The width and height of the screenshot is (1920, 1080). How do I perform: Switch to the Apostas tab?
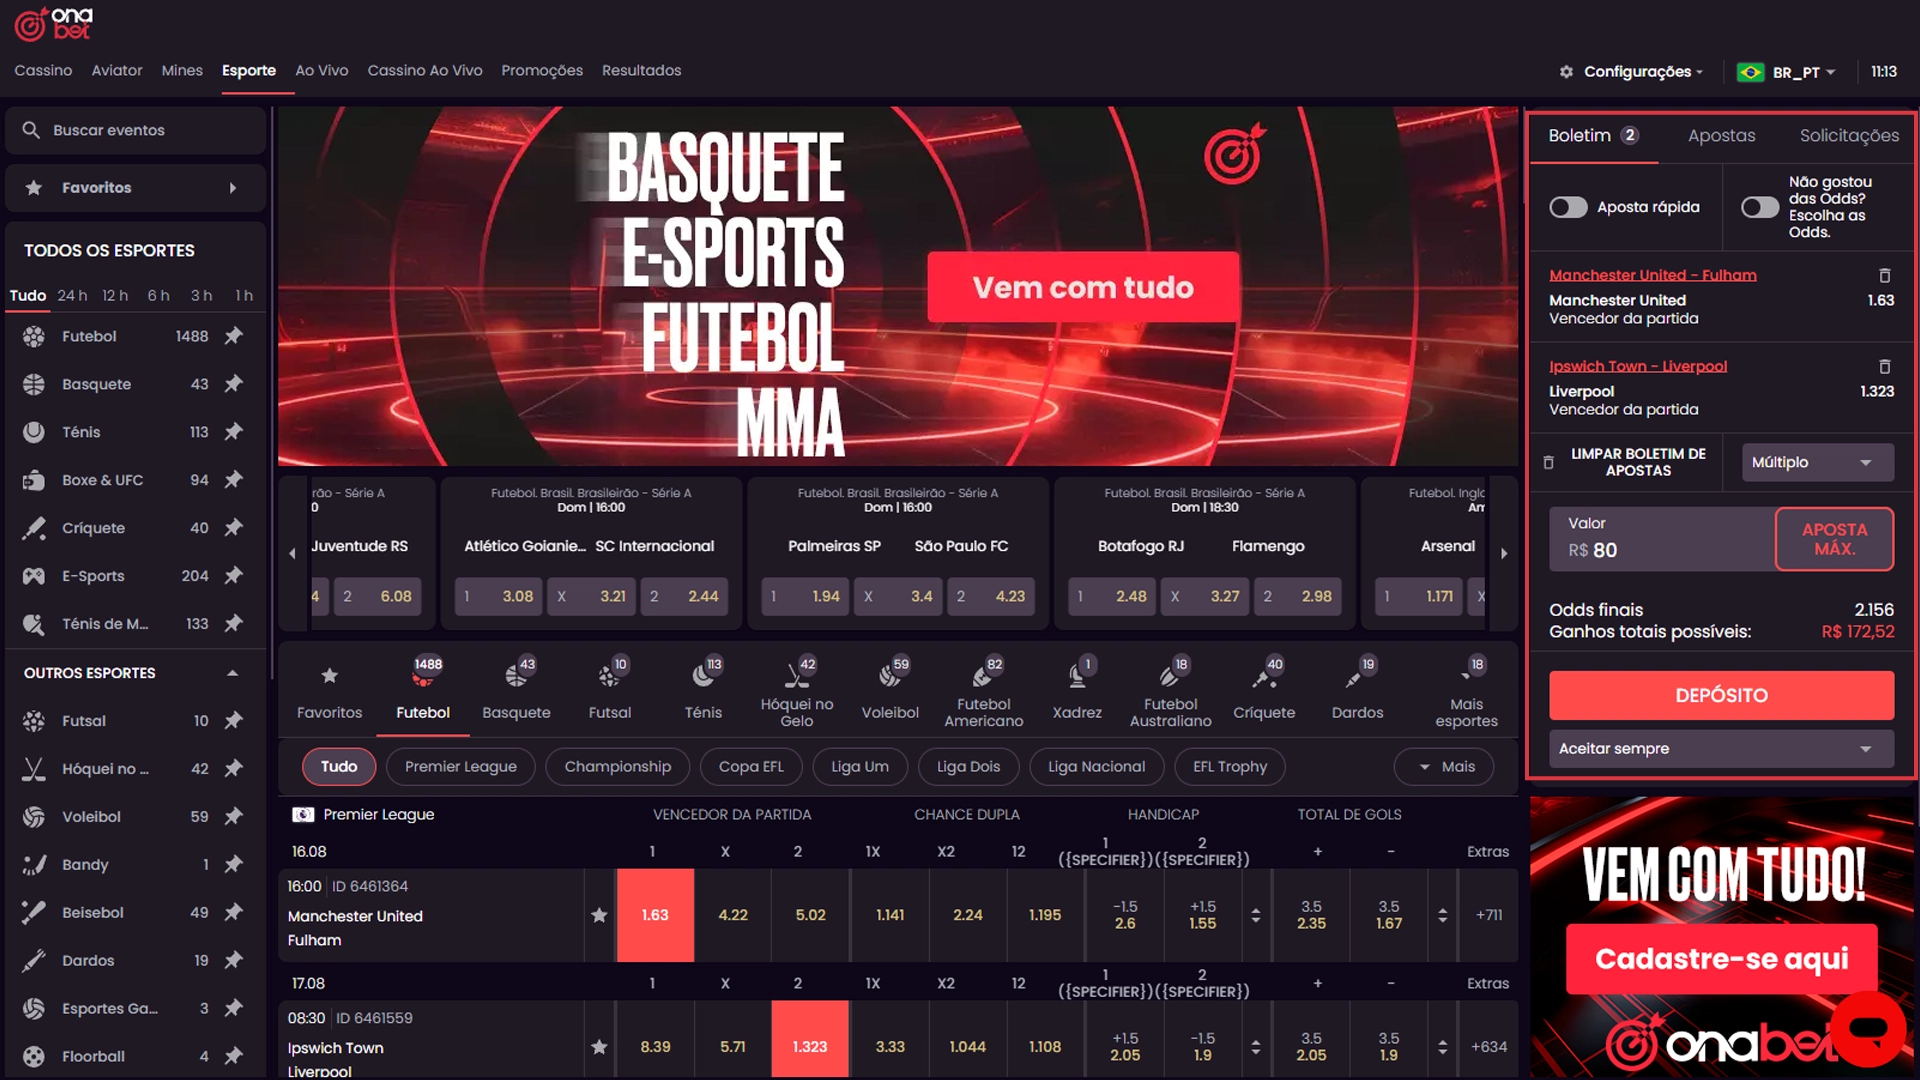point(1721,135)
